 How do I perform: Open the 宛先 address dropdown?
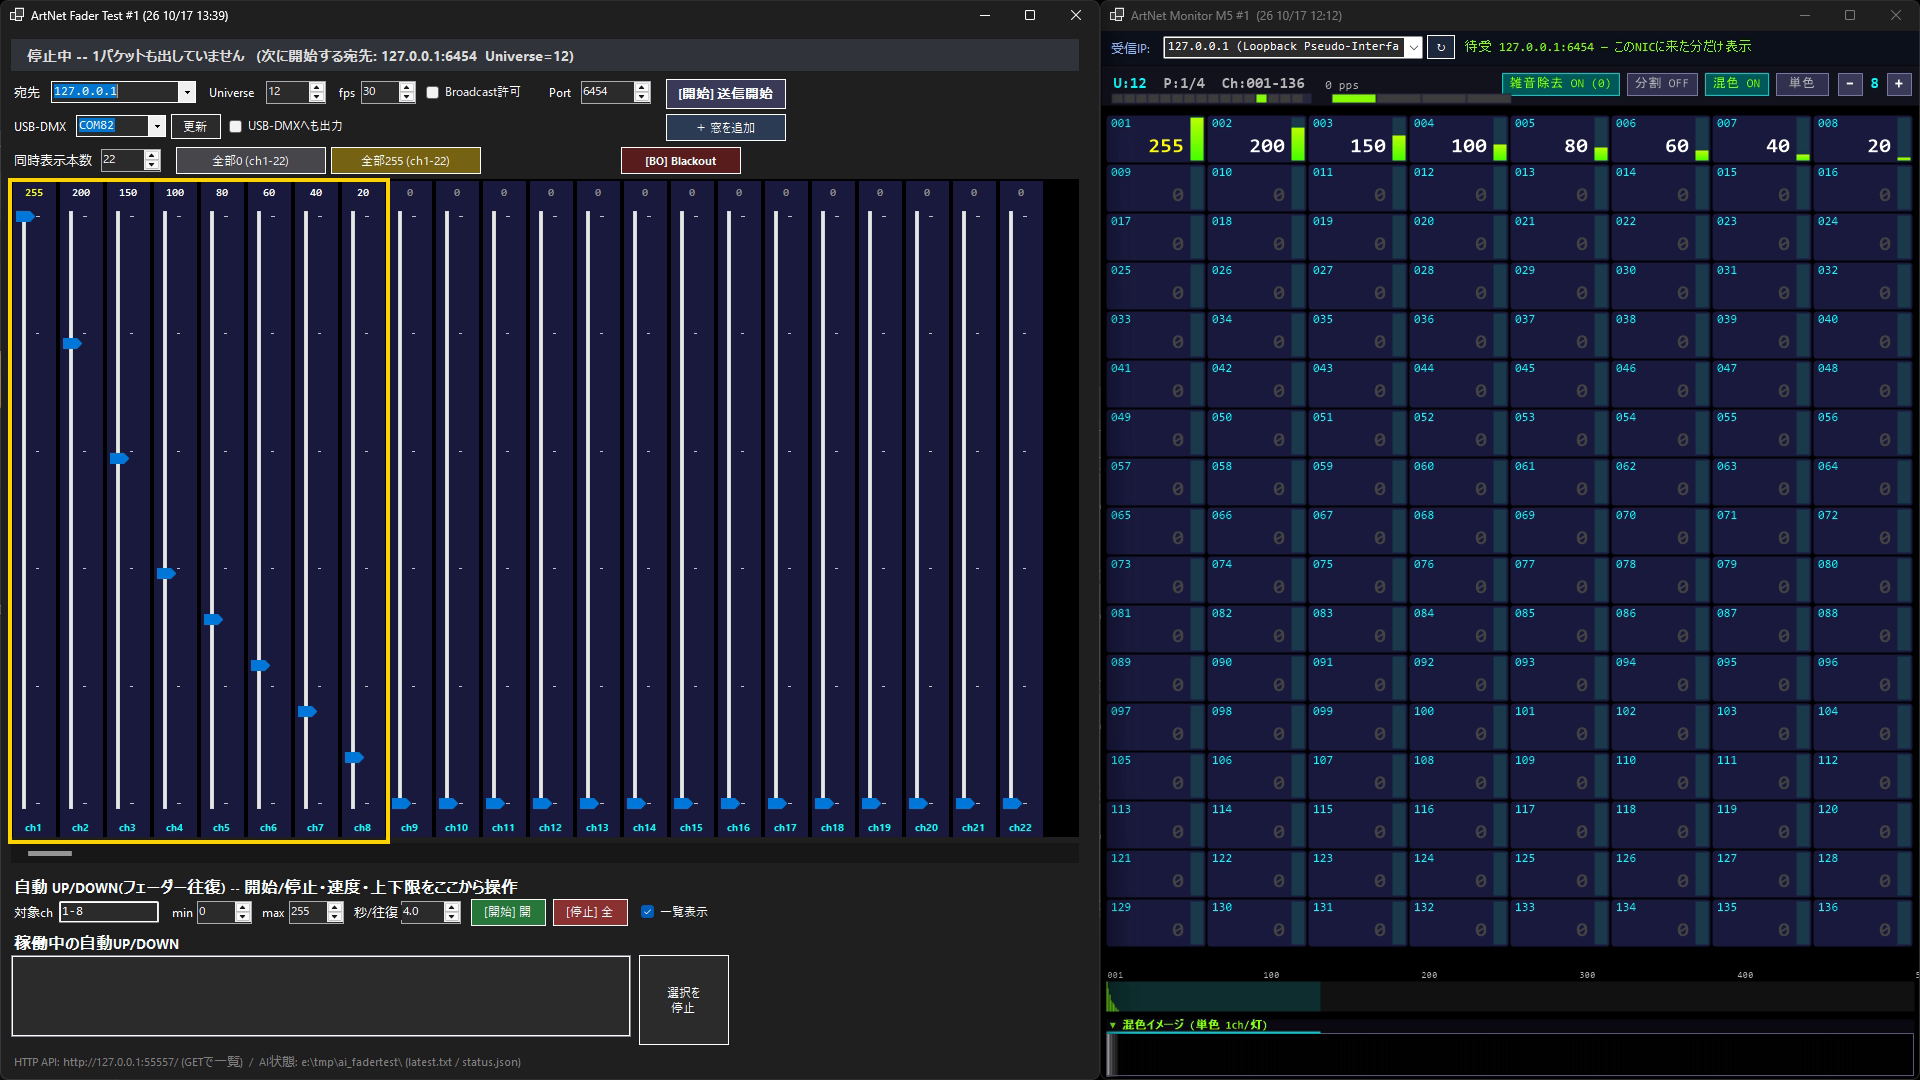(187, 92)
